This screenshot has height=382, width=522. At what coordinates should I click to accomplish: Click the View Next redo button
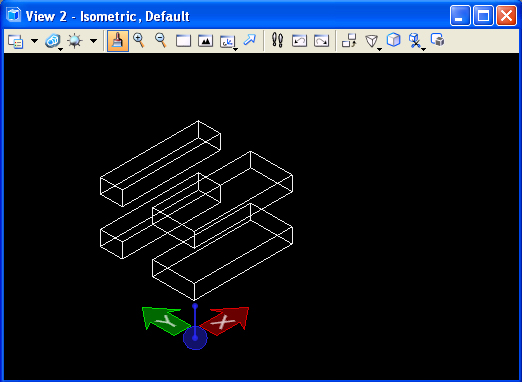click(x=321, y=41)
